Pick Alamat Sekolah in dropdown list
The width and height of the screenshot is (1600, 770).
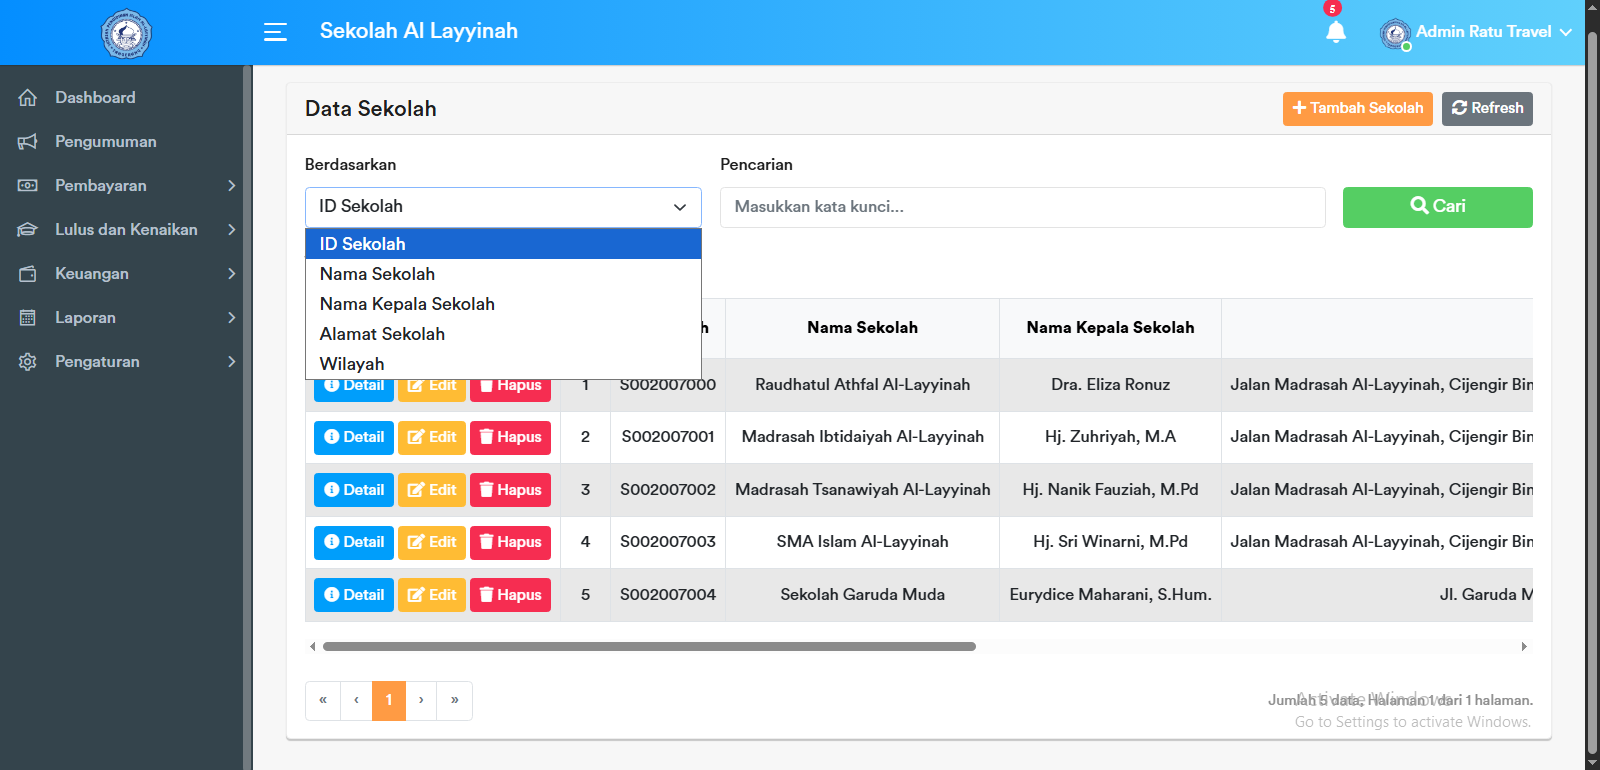point(382,334)
